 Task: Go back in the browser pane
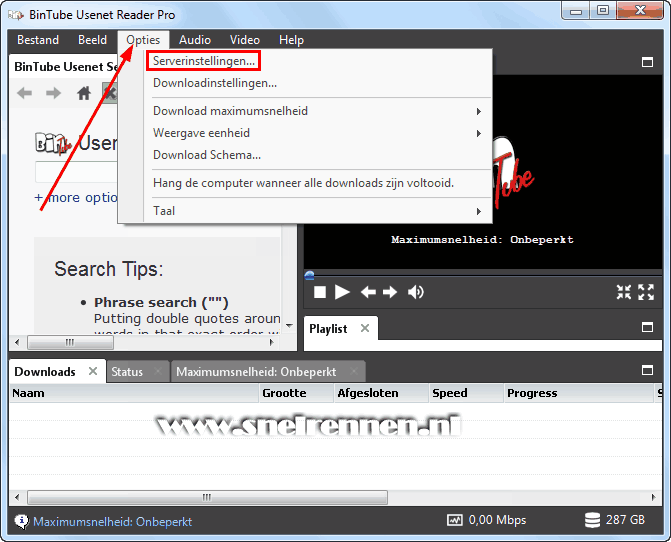24,93
